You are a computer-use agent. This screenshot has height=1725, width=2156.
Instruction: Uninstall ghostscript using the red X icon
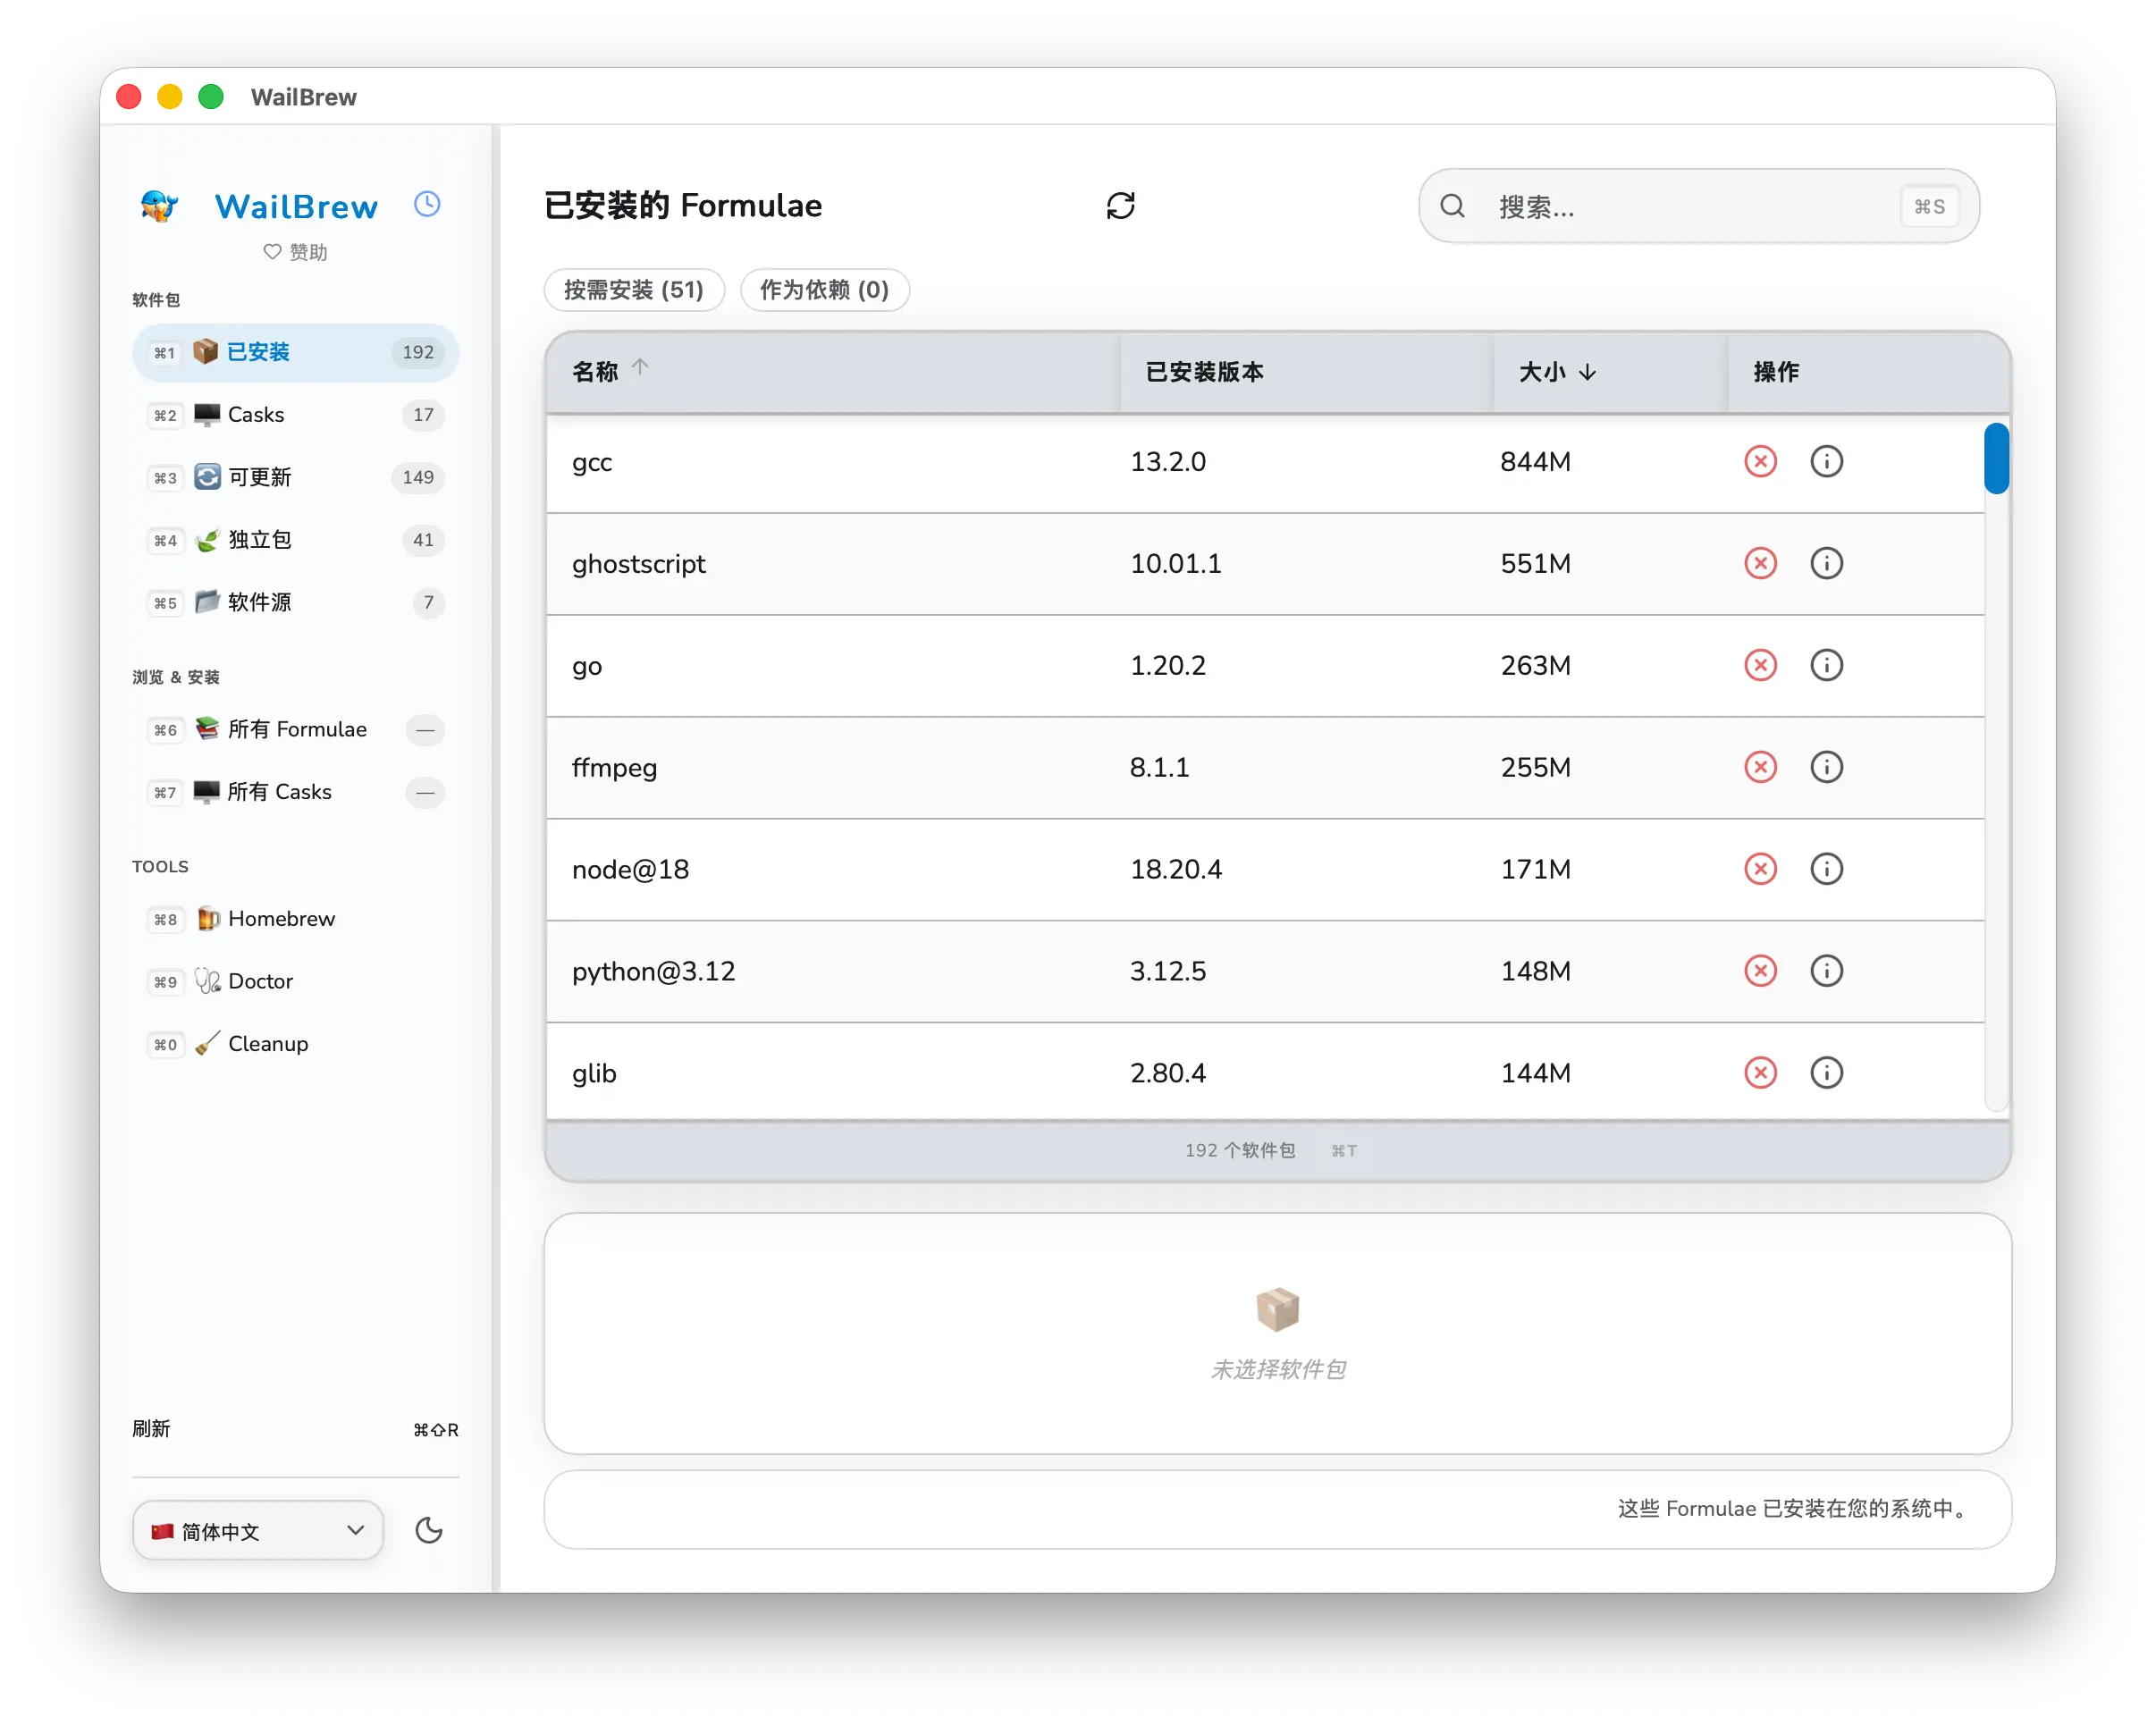pyautogui.click(x=1760, y=564)
